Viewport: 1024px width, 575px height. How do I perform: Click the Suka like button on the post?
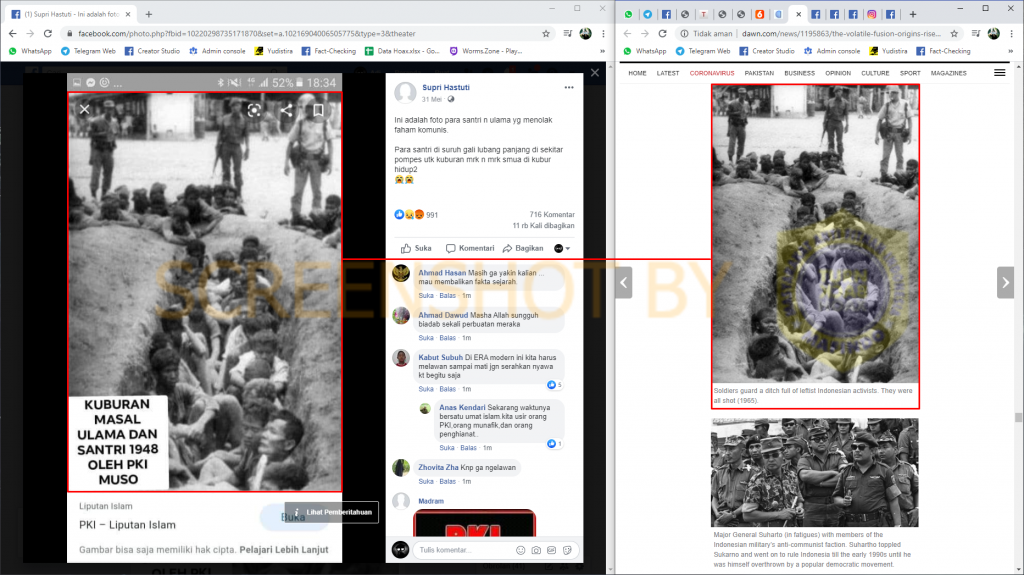[416, 248]
